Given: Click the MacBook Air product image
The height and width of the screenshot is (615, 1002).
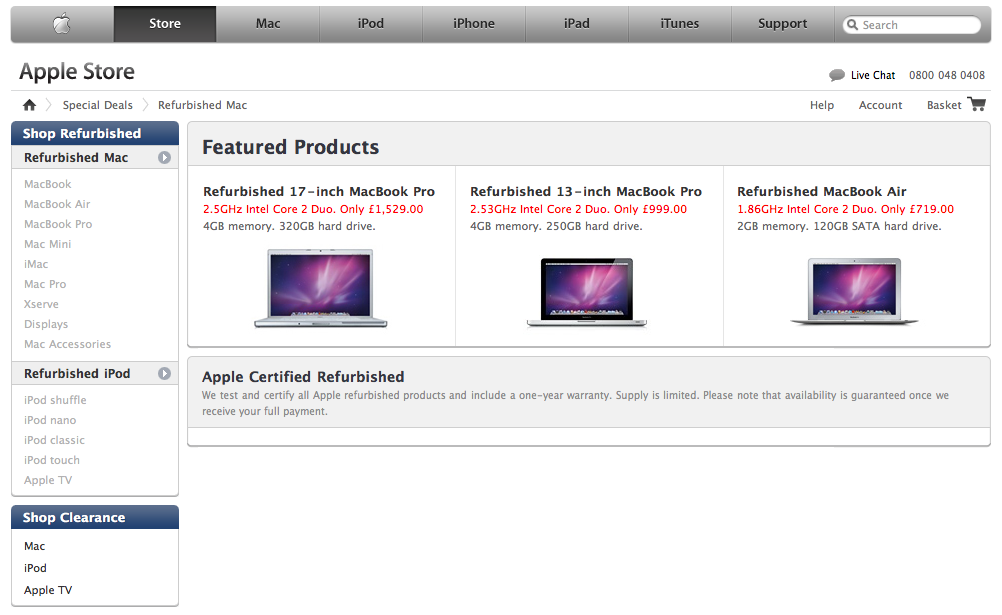Looking at the screenshot, I should click(x=854, y=292).
